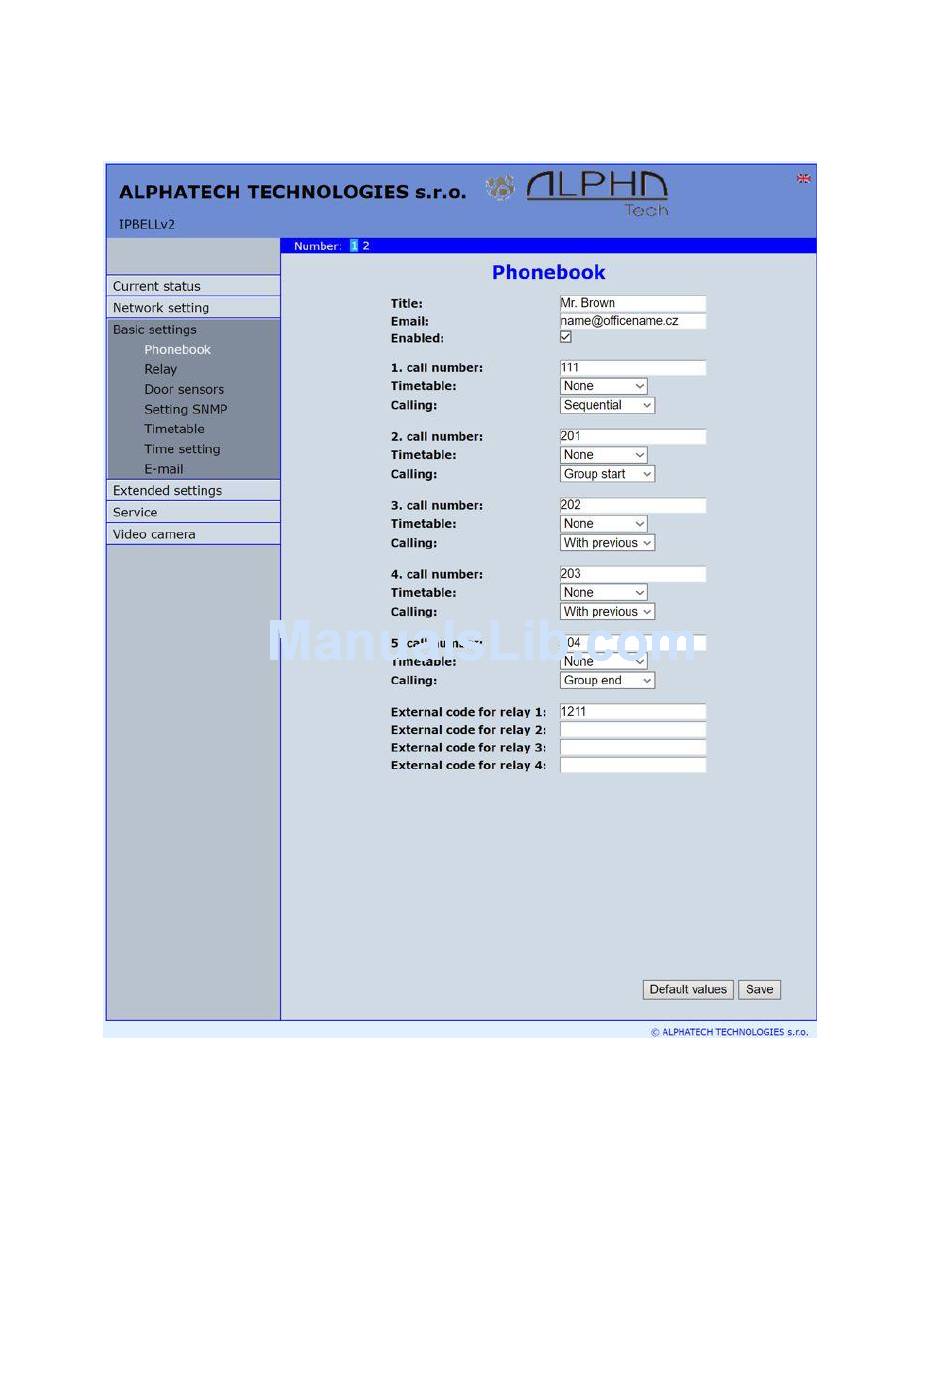This screenshot has width=950, height=1391.
Task: Click the Save button
Action: click(x=760, y=990)
